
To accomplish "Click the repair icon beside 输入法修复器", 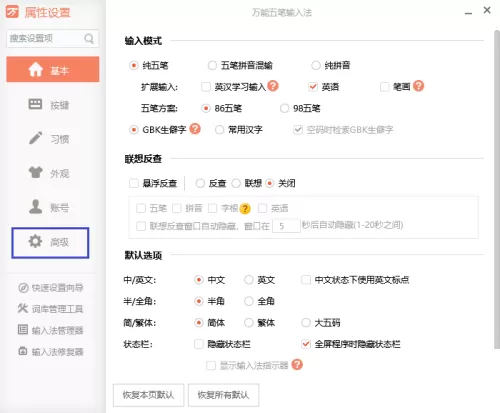I will [23, 351].
